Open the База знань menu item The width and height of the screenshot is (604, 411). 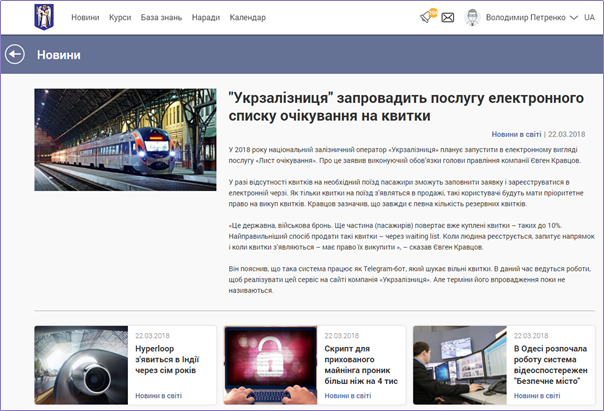(161, 18)
